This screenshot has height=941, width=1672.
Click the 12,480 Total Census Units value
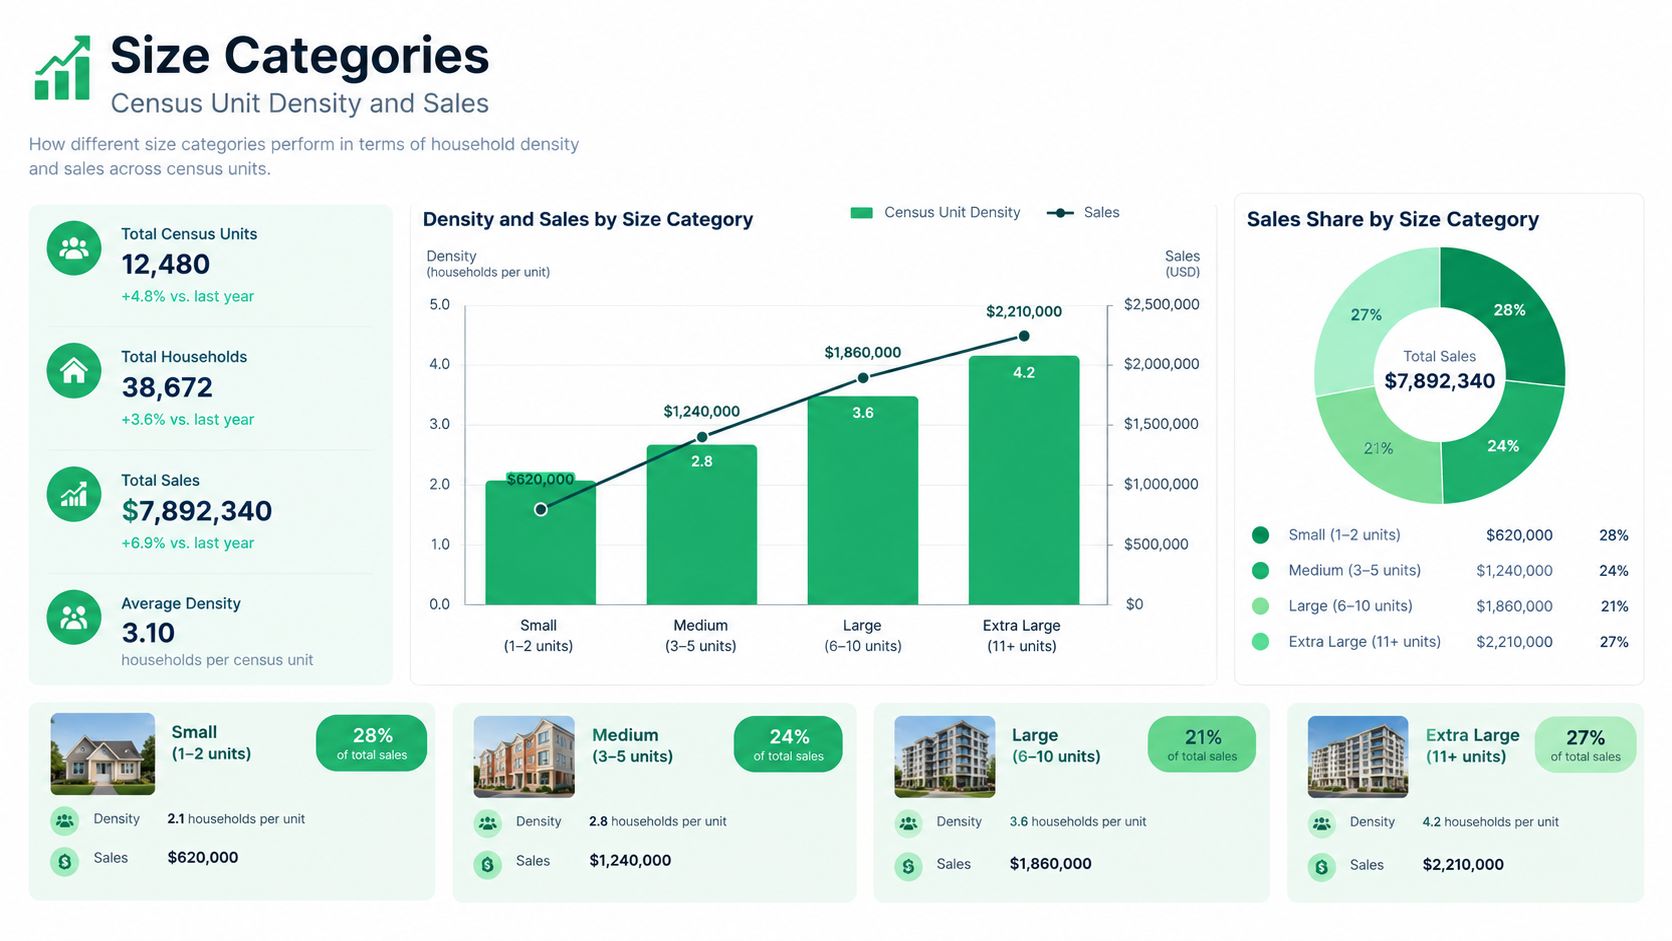(166, 264)
